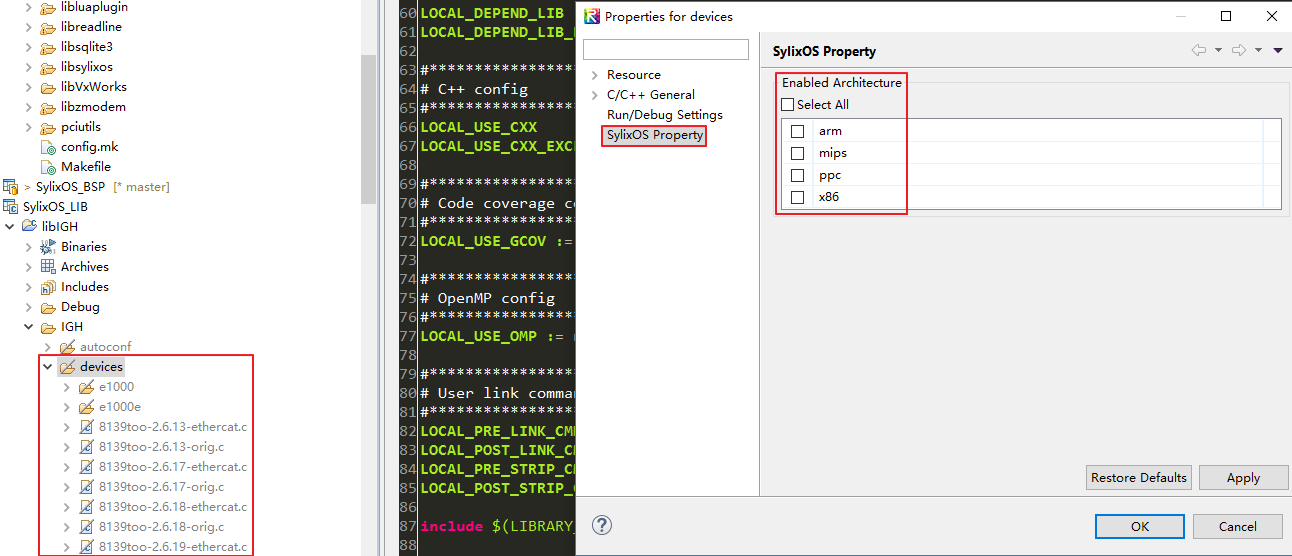1292x556 pixels.
Task: Select 8139too-2.6.17-ethercat.c file
Action: (173, 467)
